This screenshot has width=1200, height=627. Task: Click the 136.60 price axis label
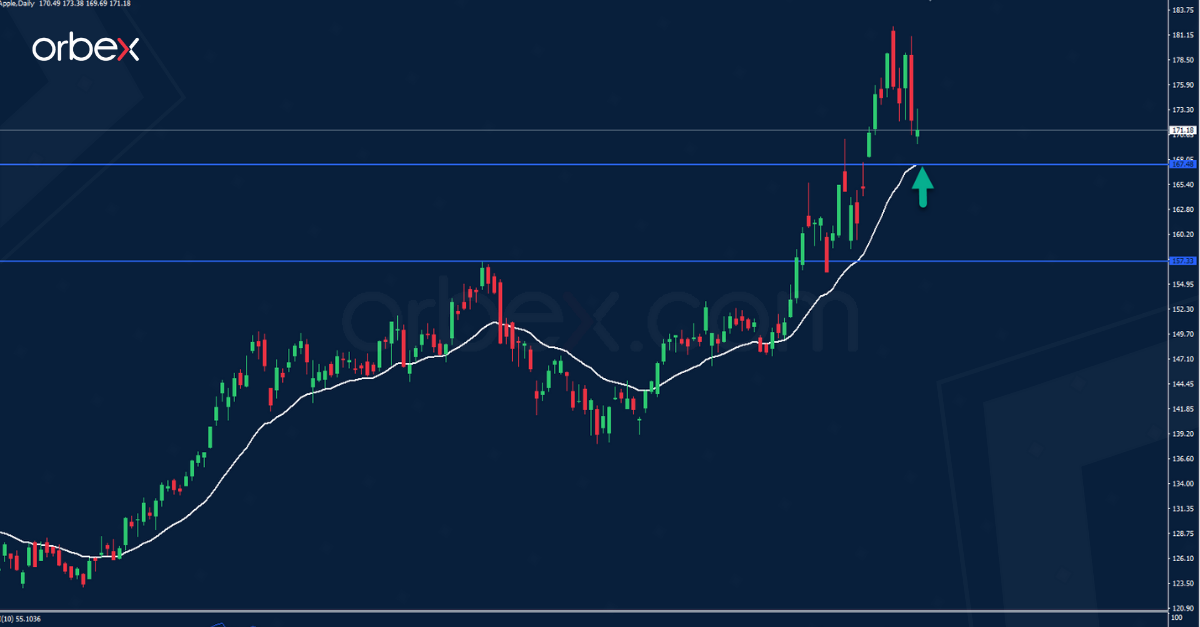(1185, 459)
